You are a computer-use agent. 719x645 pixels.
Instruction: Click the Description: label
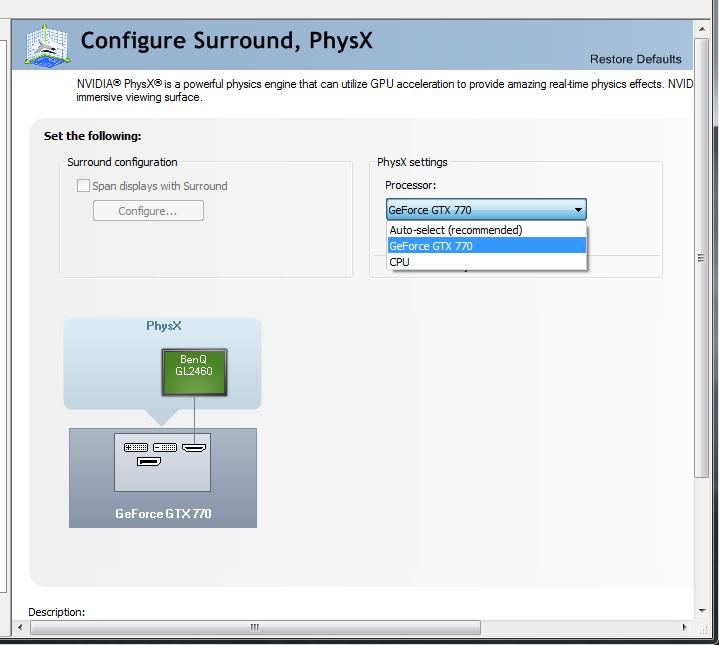click(x=56, y=612)
